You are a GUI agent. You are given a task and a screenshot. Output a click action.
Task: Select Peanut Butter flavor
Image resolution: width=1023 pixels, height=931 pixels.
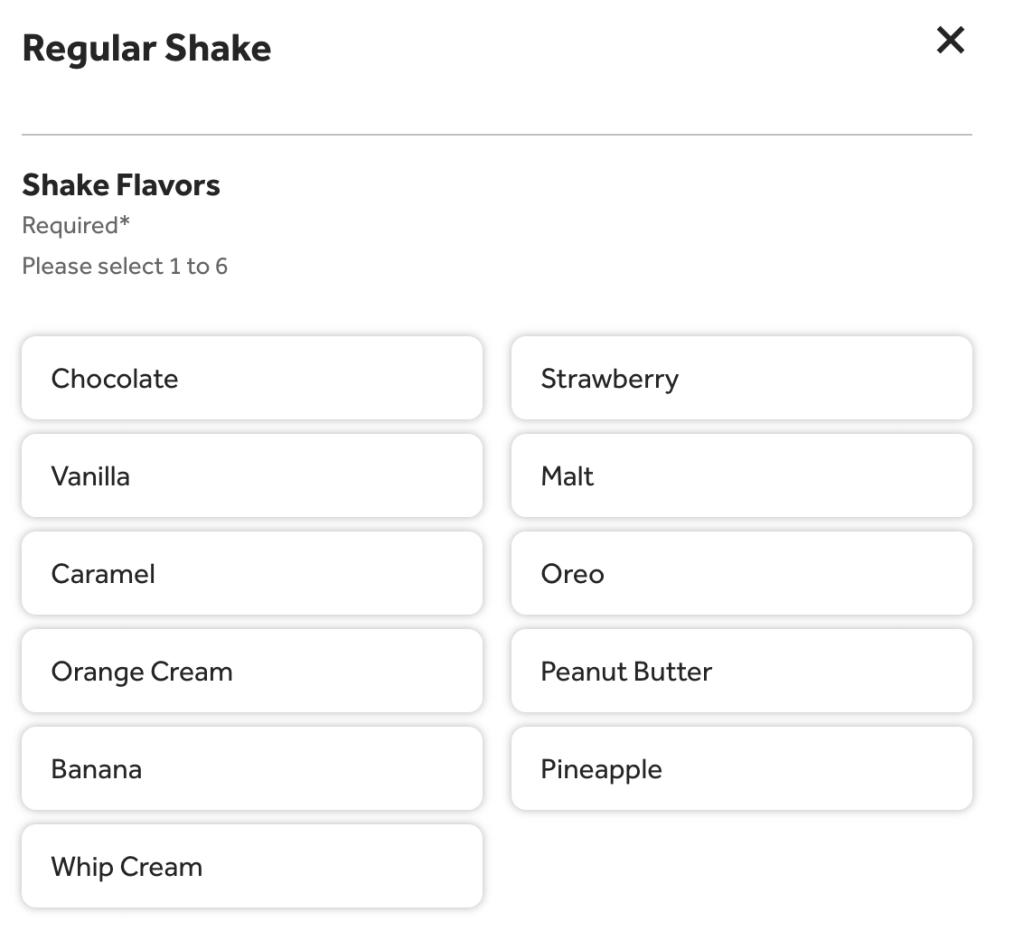point(741,671)
